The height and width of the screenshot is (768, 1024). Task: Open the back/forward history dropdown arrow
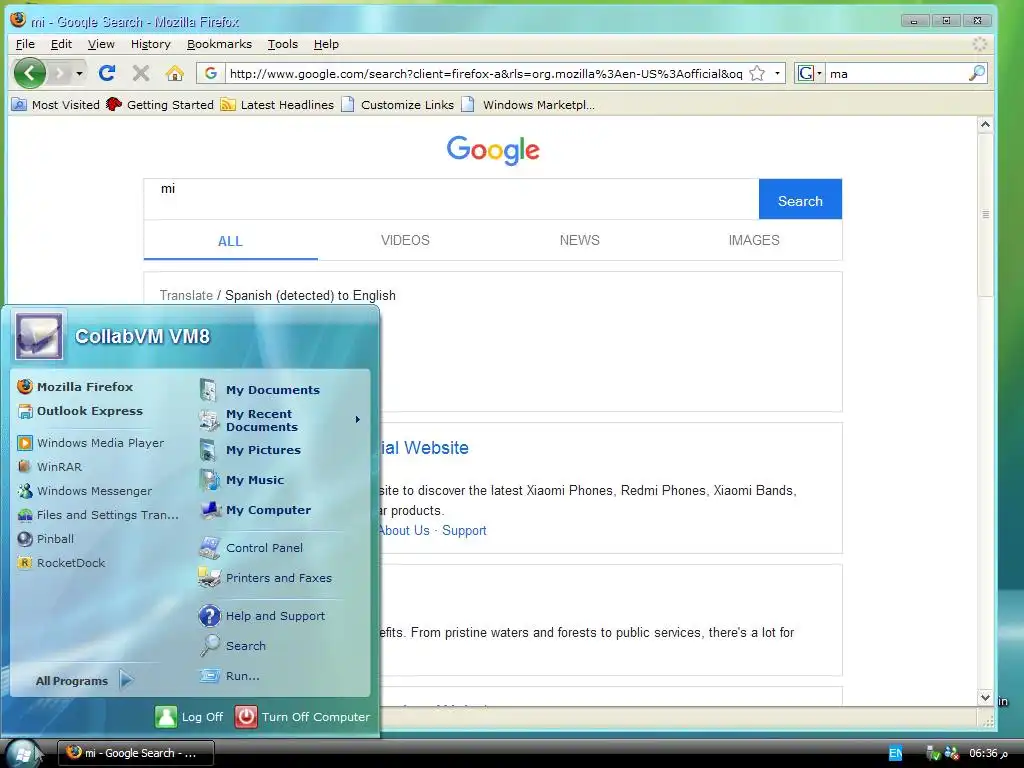[80, 73]
